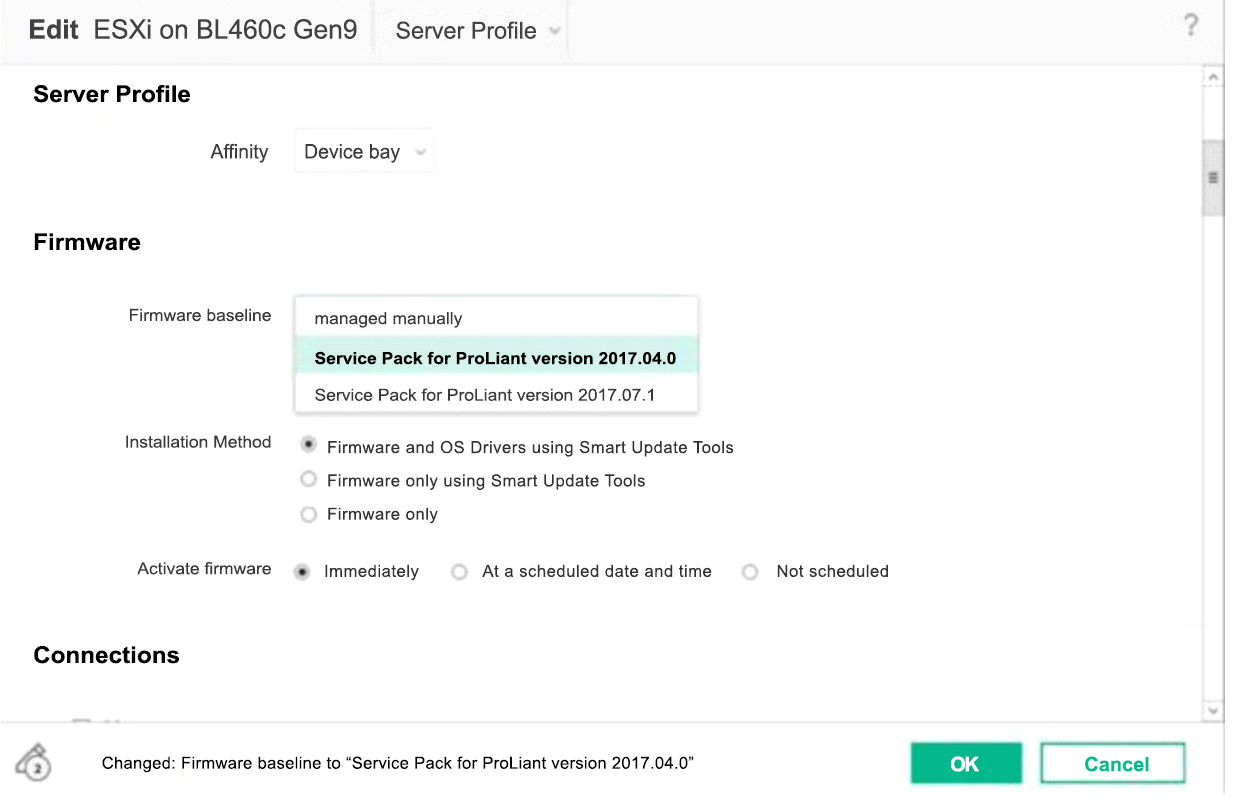Choose managed manually firmware baseline
The image size is (1233, 797).
point(496,318)
